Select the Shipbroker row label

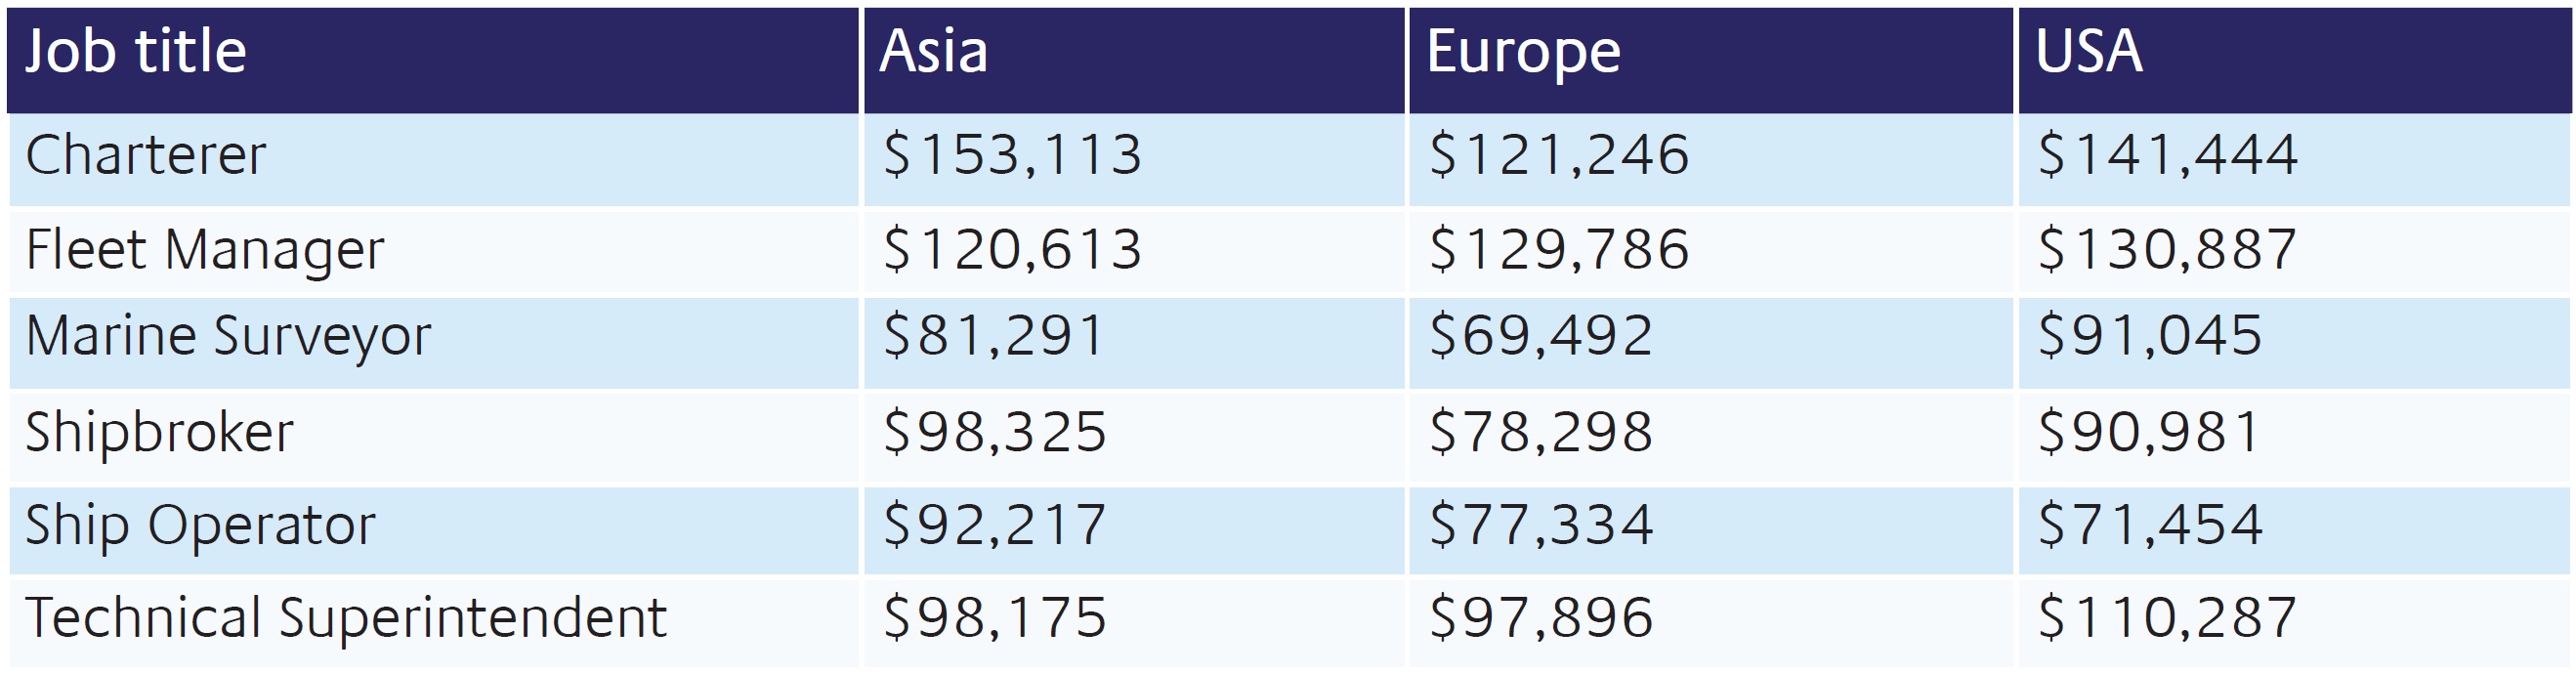[x=160, y=432]
